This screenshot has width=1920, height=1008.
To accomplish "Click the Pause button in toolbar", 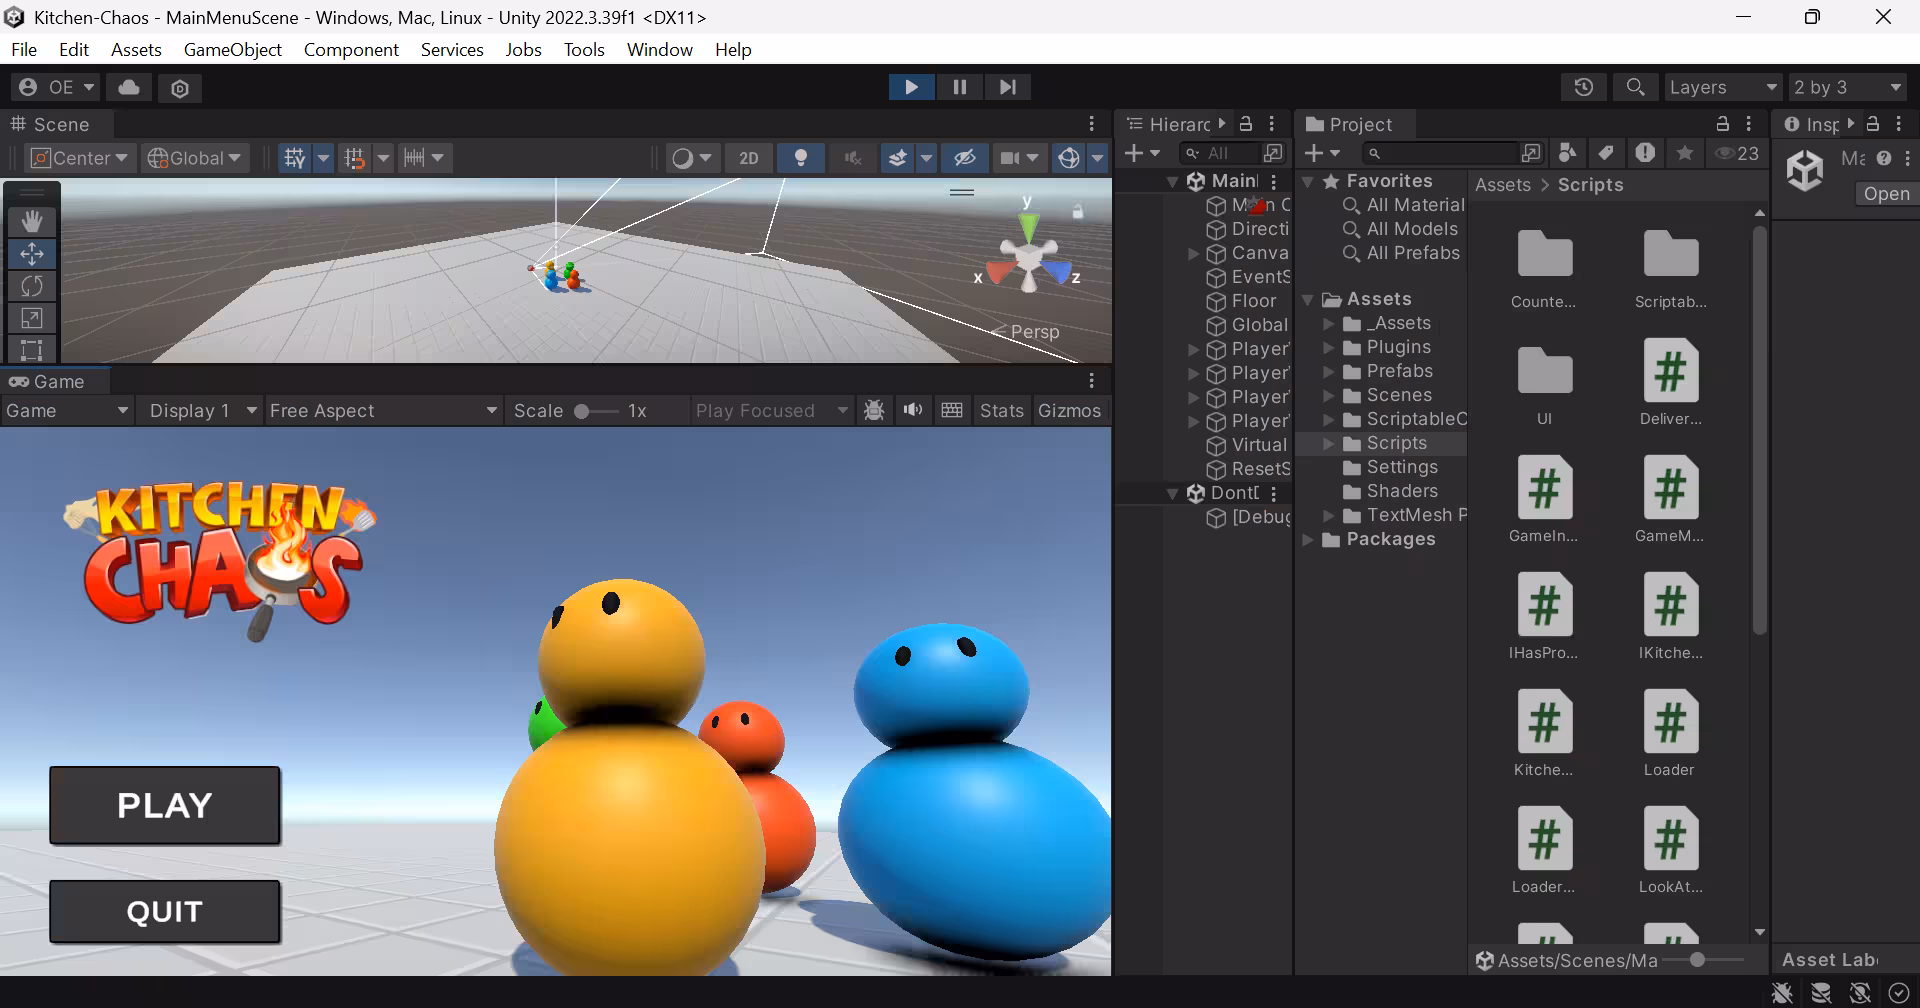I will 960,87.
